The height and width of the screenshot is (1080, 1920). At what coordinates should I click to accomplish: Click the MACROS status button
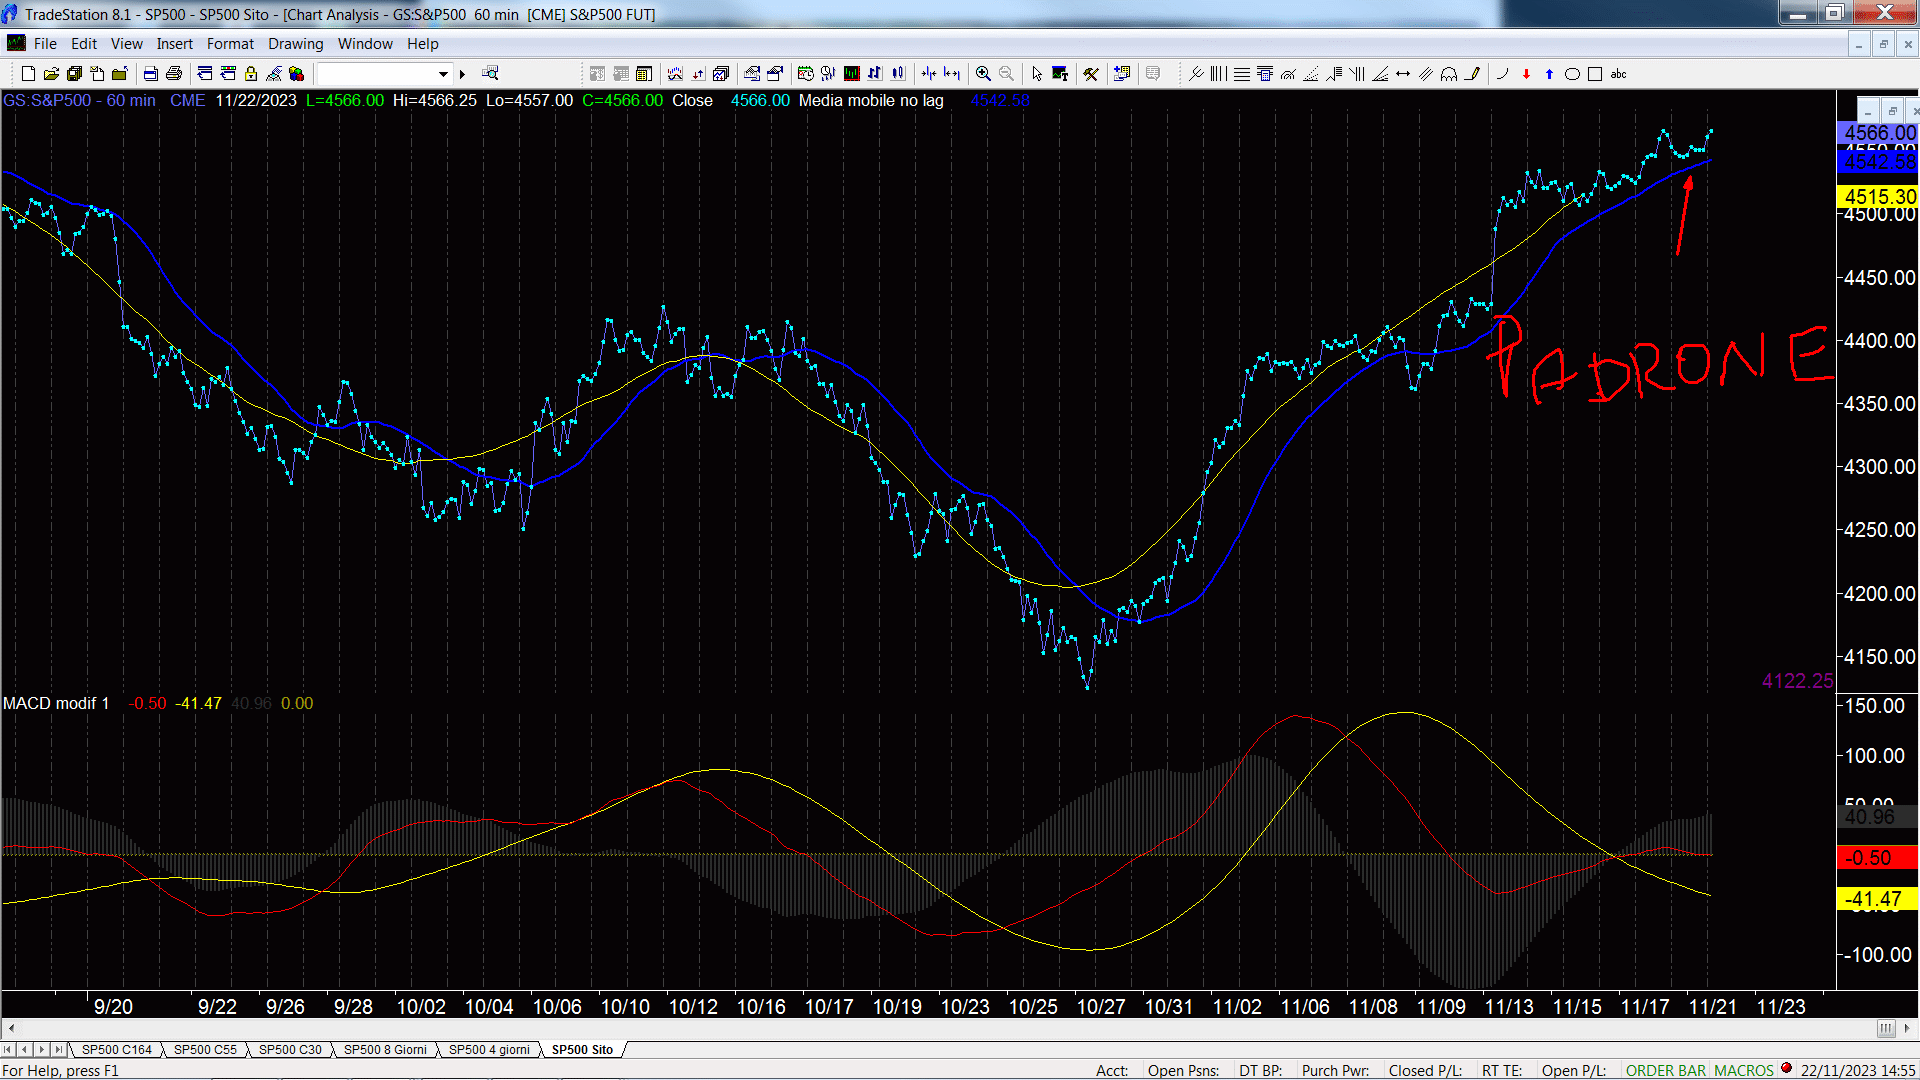pos(1744,1070)
